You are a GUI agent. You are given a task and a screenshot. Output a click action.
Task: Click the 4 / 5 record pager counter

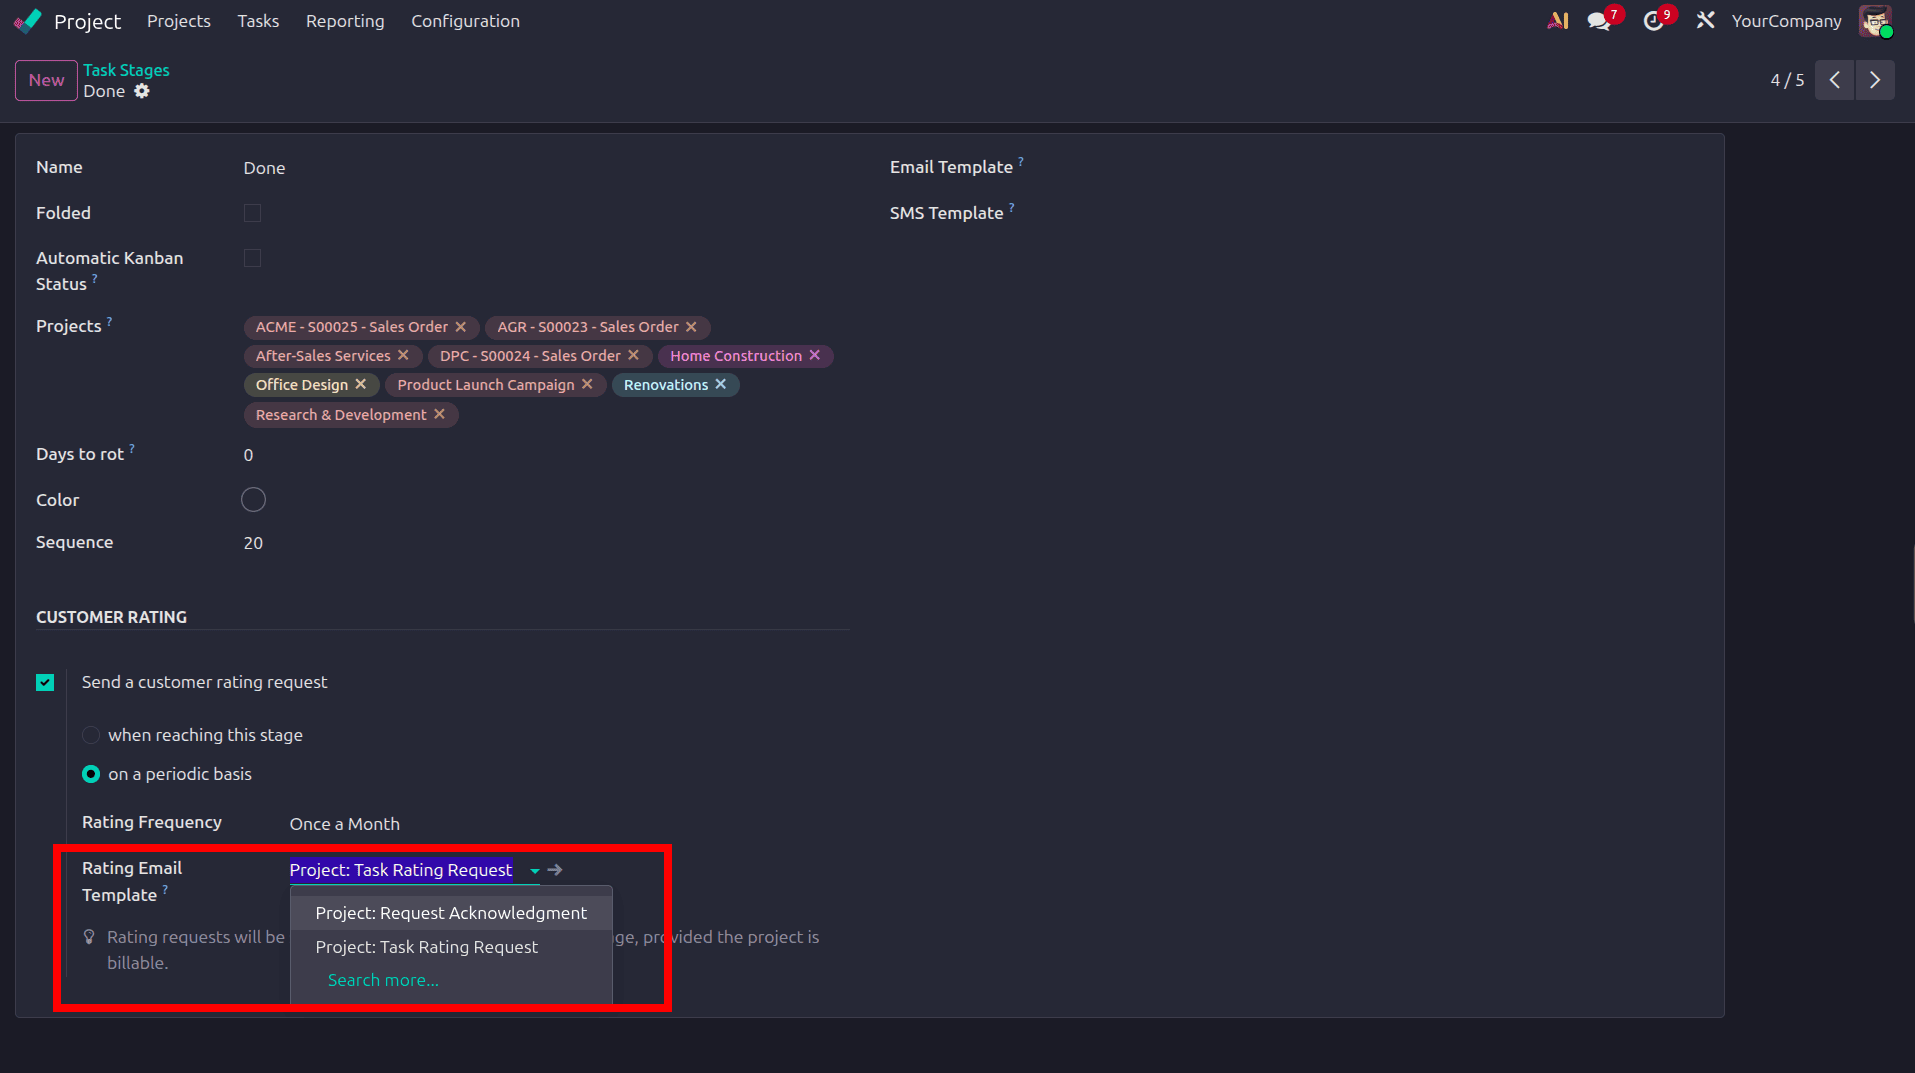click(x=1787, y=80)
